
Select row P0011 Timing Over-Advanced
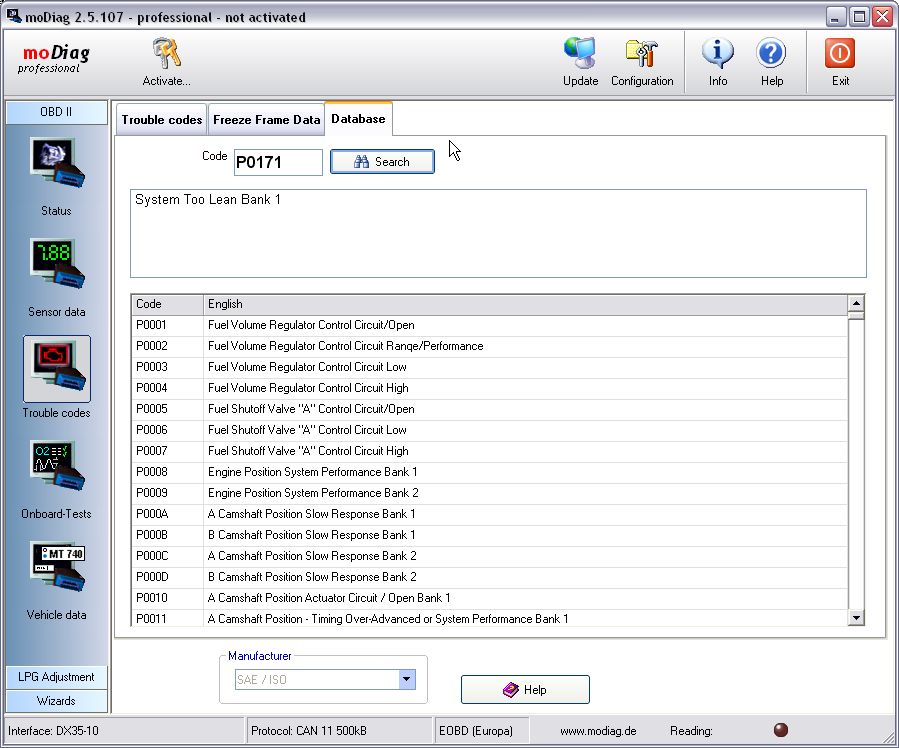pos(490,618)
